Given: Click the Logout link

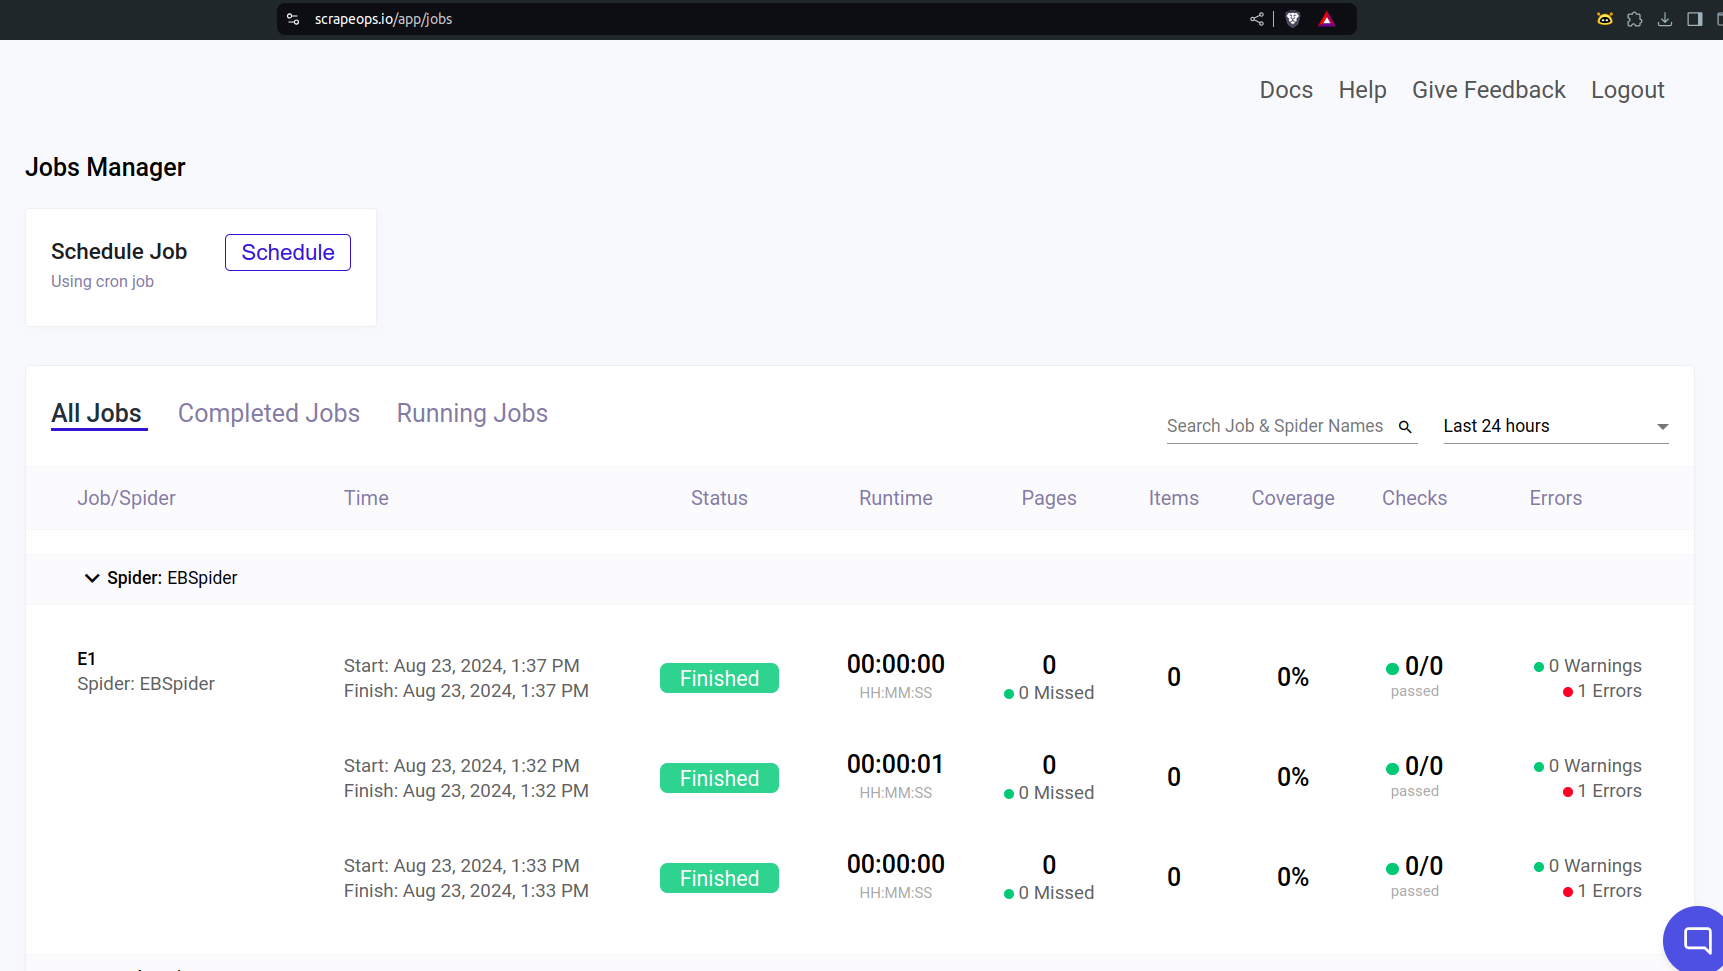Looking at the screenshot, I should pyautogui.click(x=1627, y=90).
